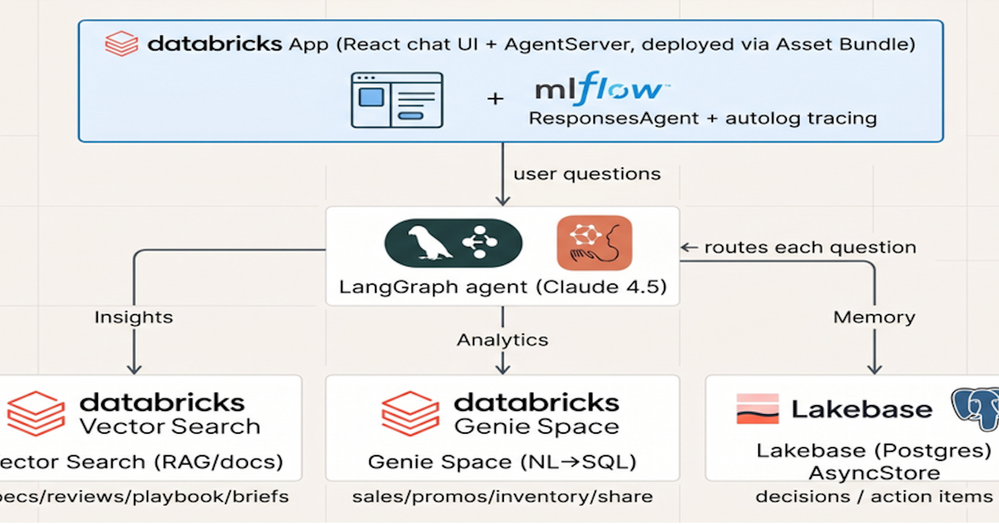Click the orange Claude icon
The width and height of the screenshot is (999, 524).
coord(594,243)
